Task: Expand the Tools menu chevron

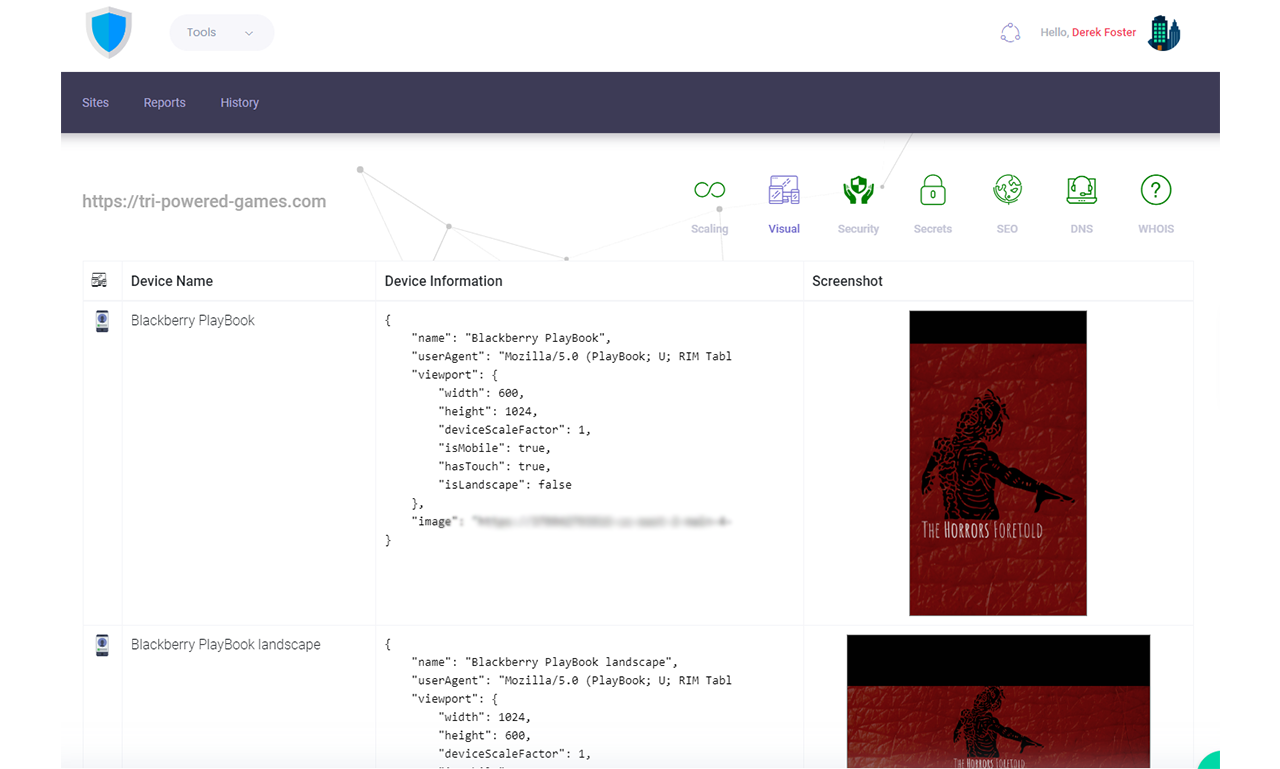Action: click(x=250, y=32)
